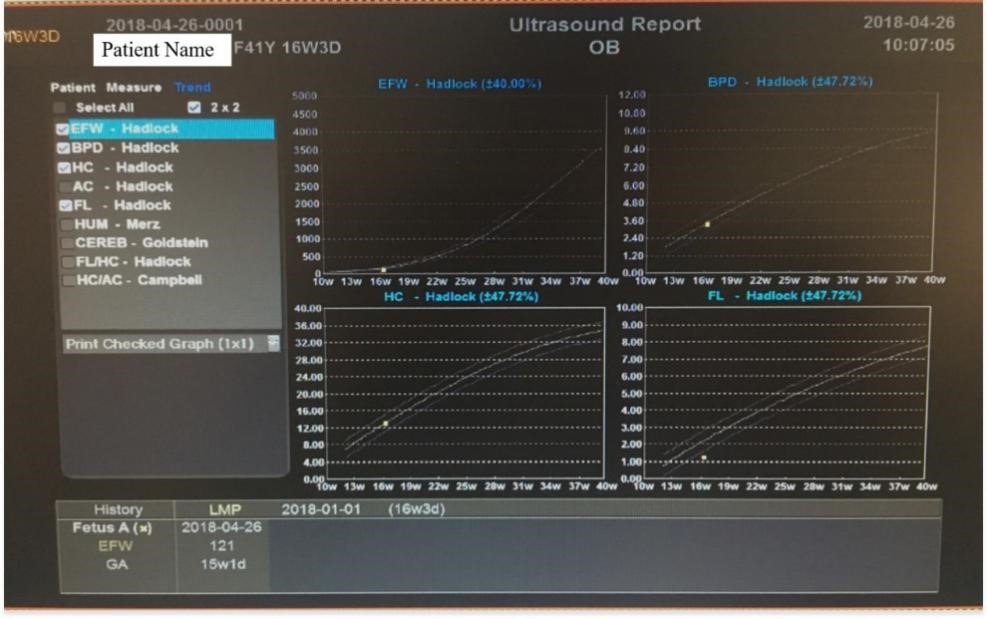Click the FL - Hadlock chart title
This screenshot has height=619, width=987.
785,296
